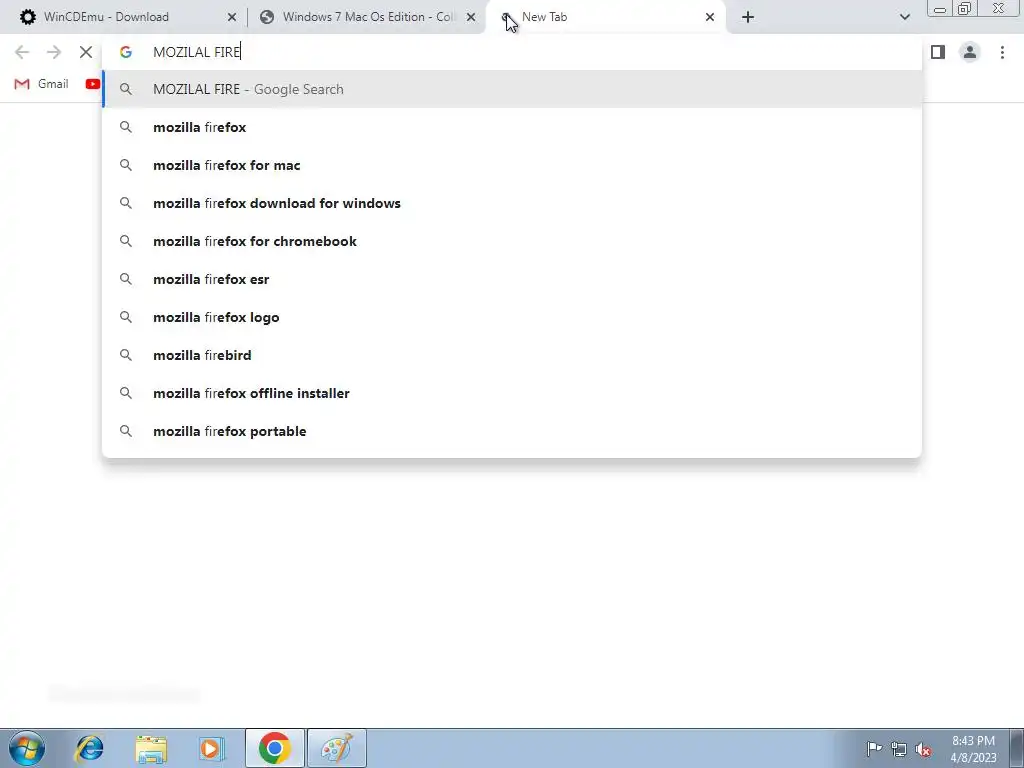
Task: Go back with the back arrow
Action: click(x=22, y=52)
